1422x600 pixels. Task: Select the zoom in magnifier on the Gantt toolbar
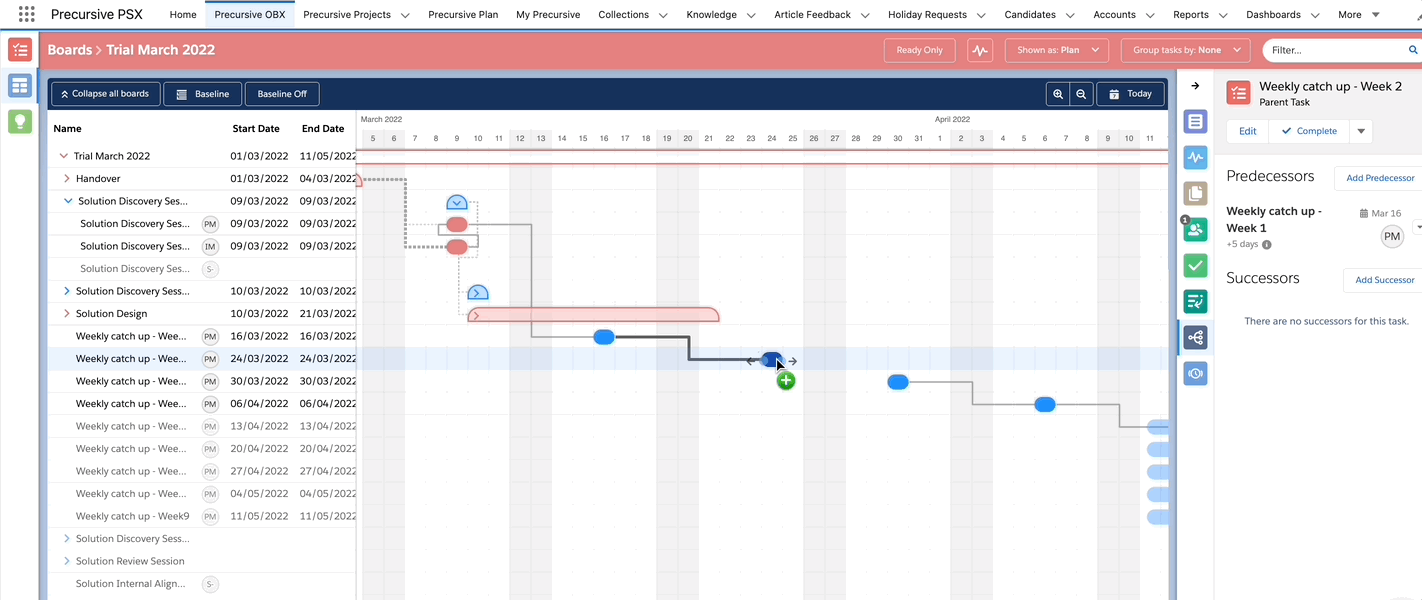pyautogui.click(x=1058, y=93)
